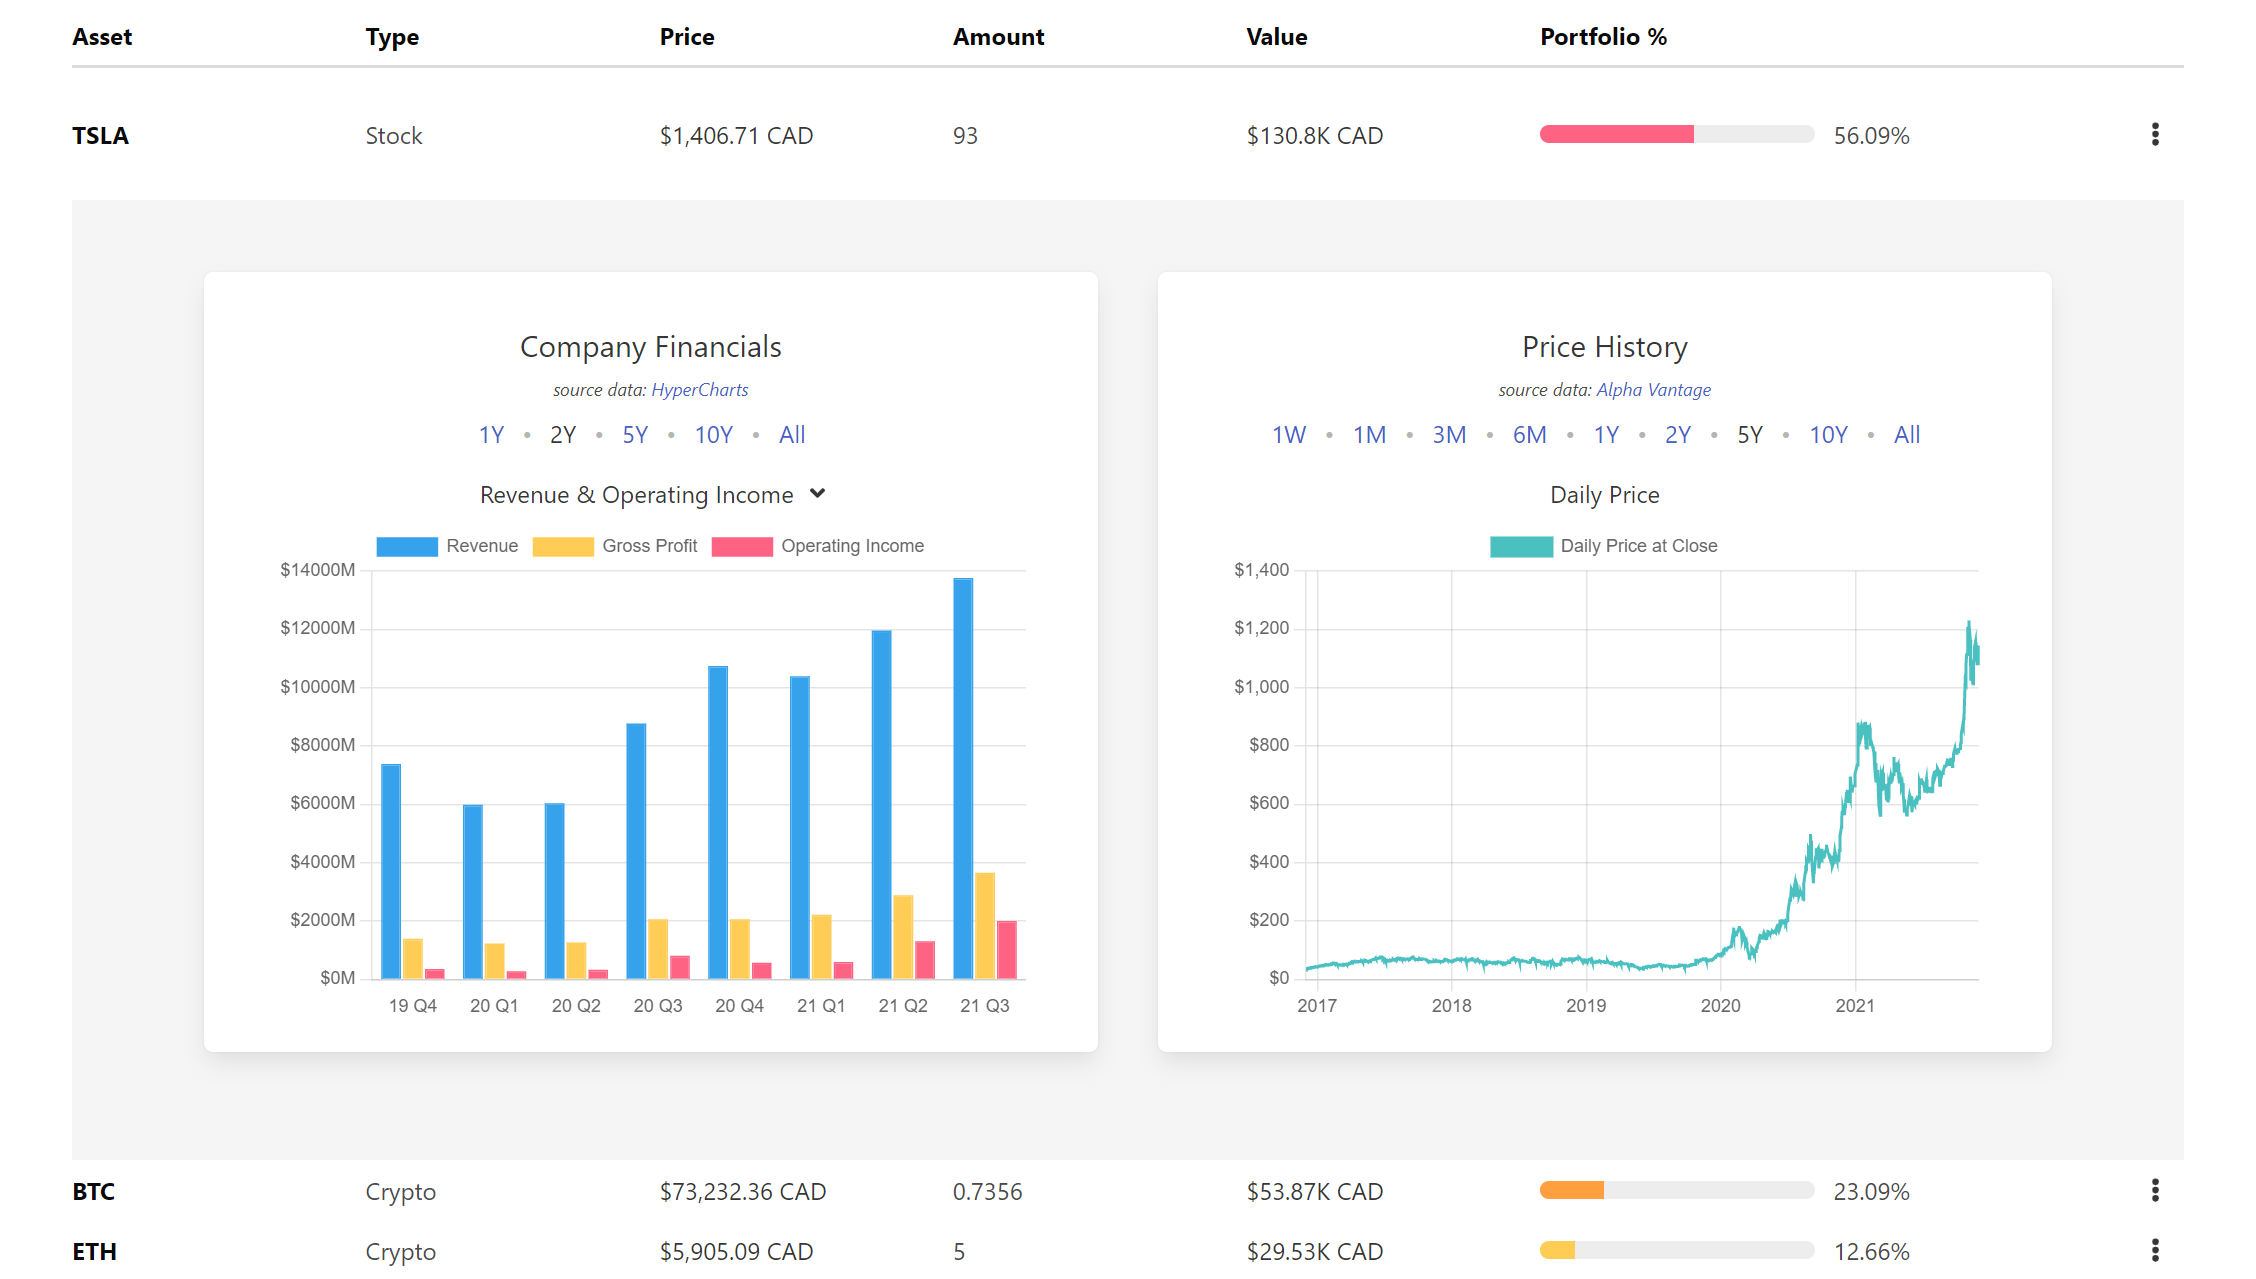
Task: Open the TSLA row kebab menu
Action: (x=2155, y=135)
